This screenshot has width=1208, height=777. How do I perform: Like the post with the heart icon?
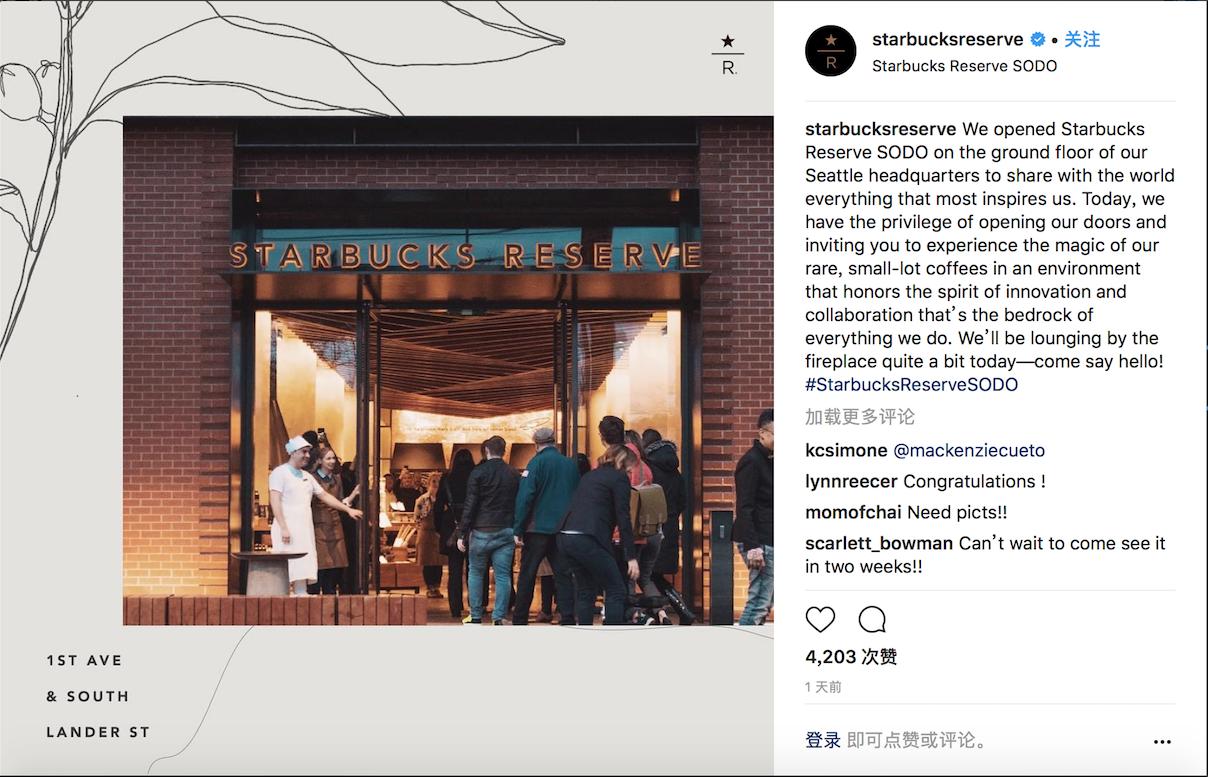(x=820, y=619)
